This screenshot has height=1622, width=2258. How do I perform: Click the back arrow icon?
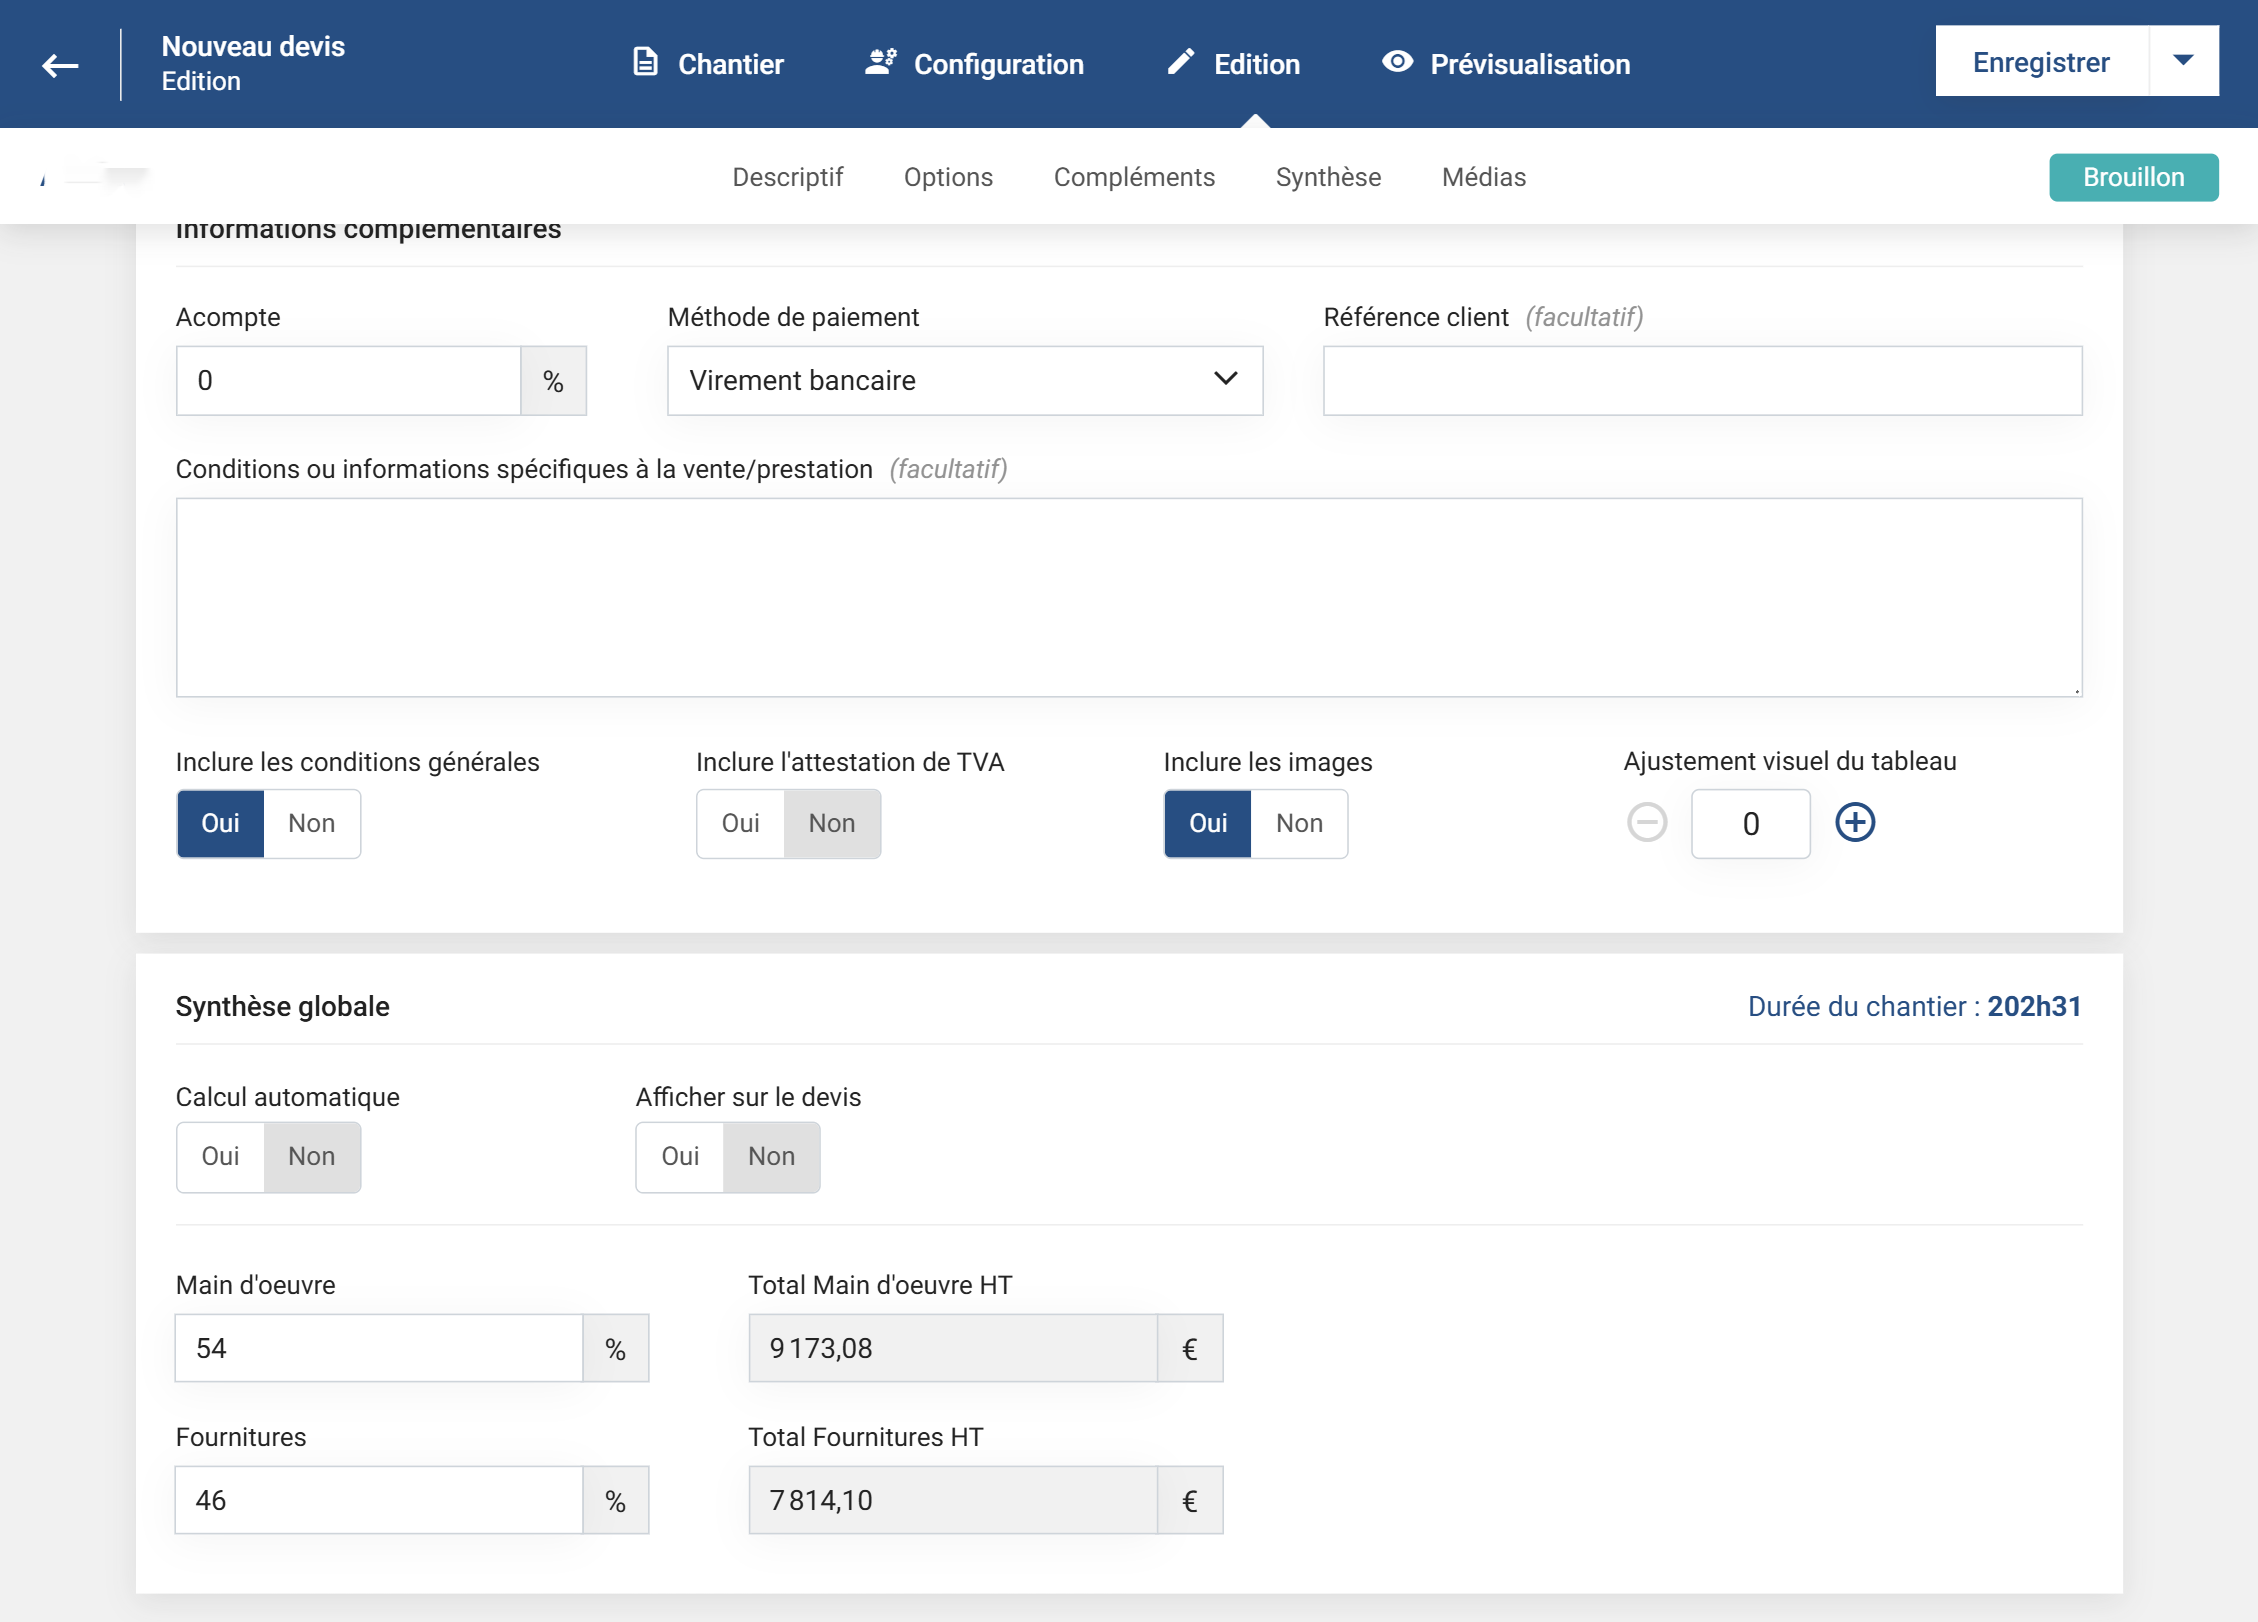[60, 65]
